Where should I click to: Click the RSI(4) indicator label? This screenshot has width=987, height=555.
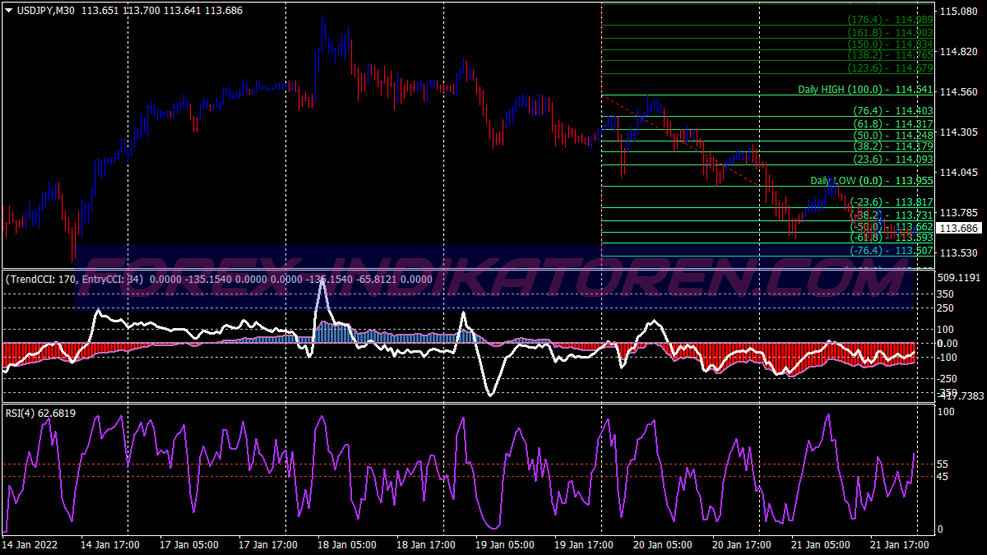[x=27, y=412]
